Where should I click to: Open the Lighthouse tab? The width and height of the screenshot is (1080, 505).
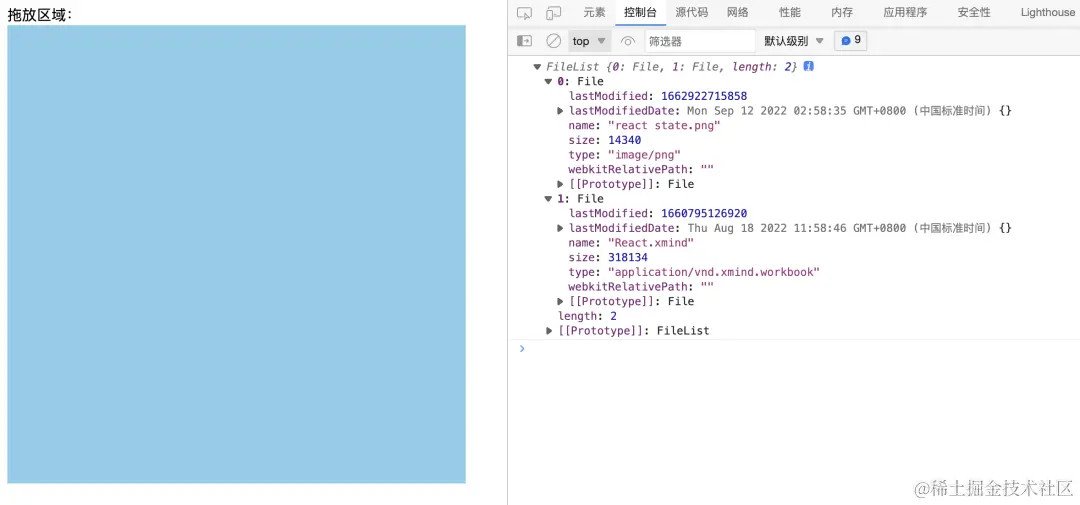click(1047, 12)
